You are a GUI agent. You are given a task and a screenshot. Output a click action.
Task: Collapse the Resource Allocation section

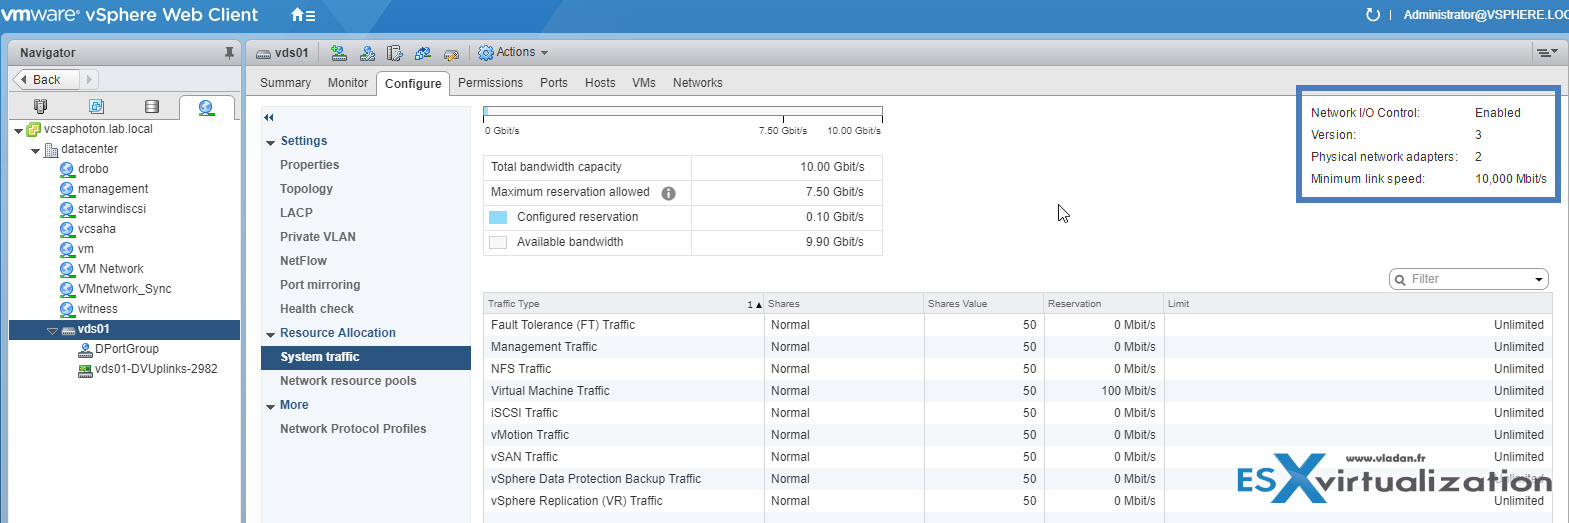pos(271,334)
